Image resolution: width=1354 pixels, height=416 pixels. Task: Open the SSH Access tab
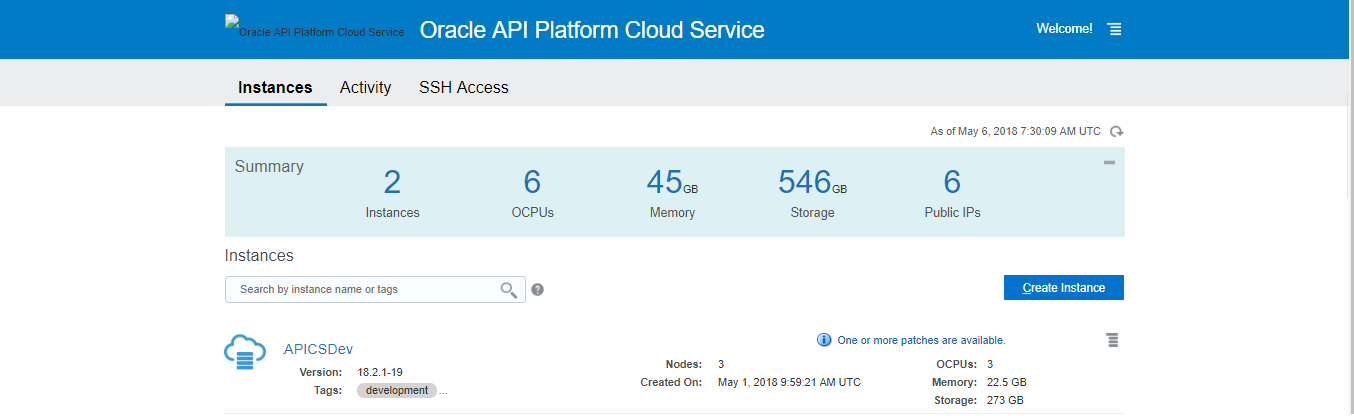coord(464,88)
